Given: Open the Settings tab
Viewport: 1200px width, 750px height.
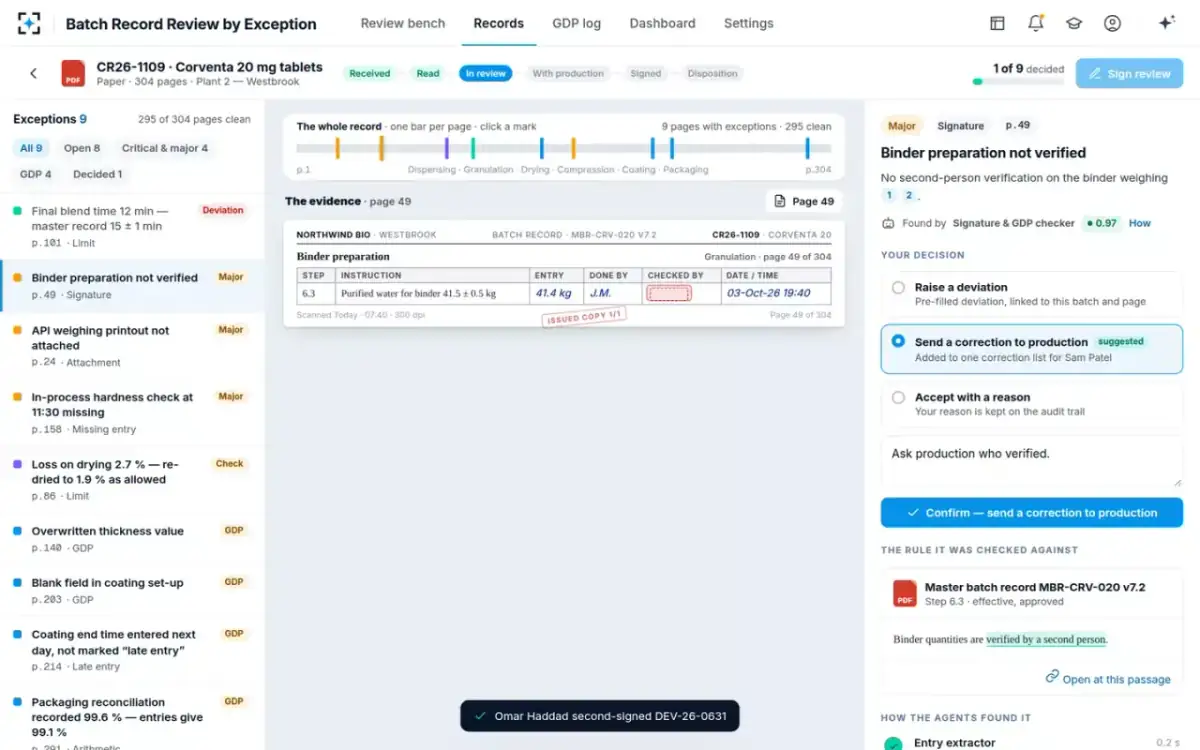Looking at the screenshot, I should click(749, 23).
